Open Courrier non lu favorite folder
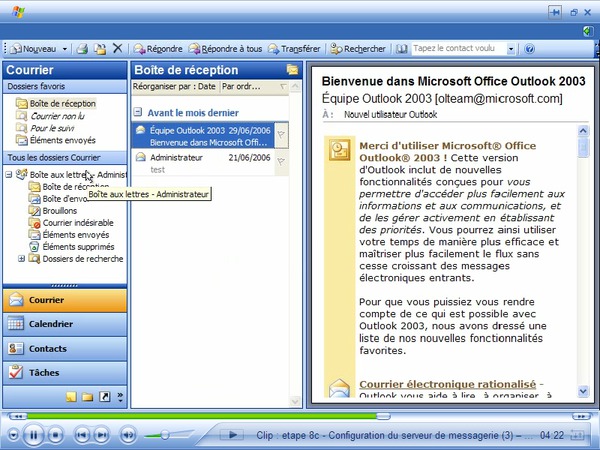 [x=50, y=116]
